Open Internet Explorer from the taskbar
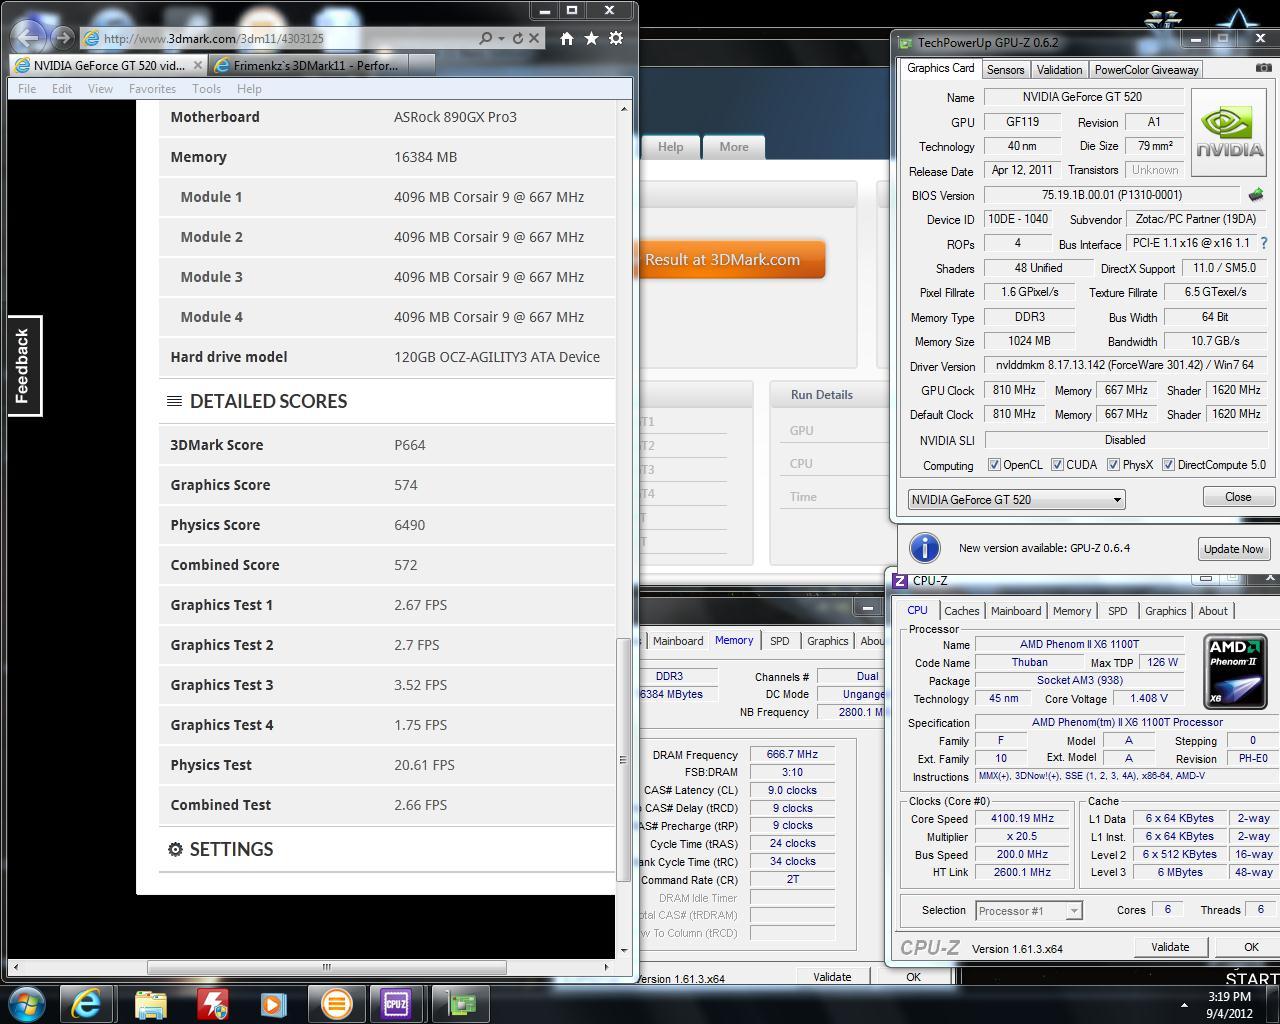Image resolution: width=1280 pixels, height=1024 pixels. pos(86,1003)
